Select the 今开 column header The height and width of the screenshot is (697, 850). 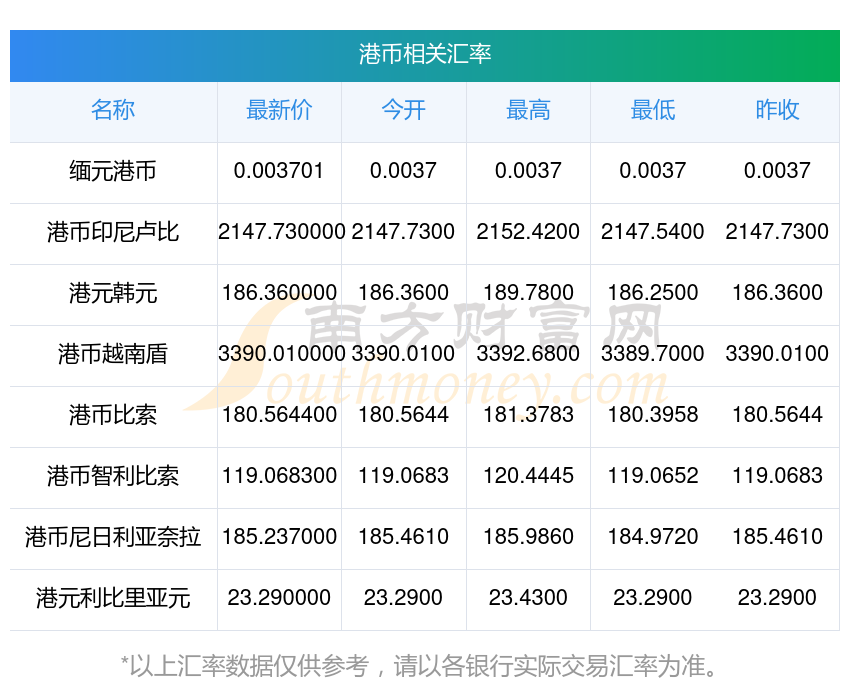click(403, 110)
